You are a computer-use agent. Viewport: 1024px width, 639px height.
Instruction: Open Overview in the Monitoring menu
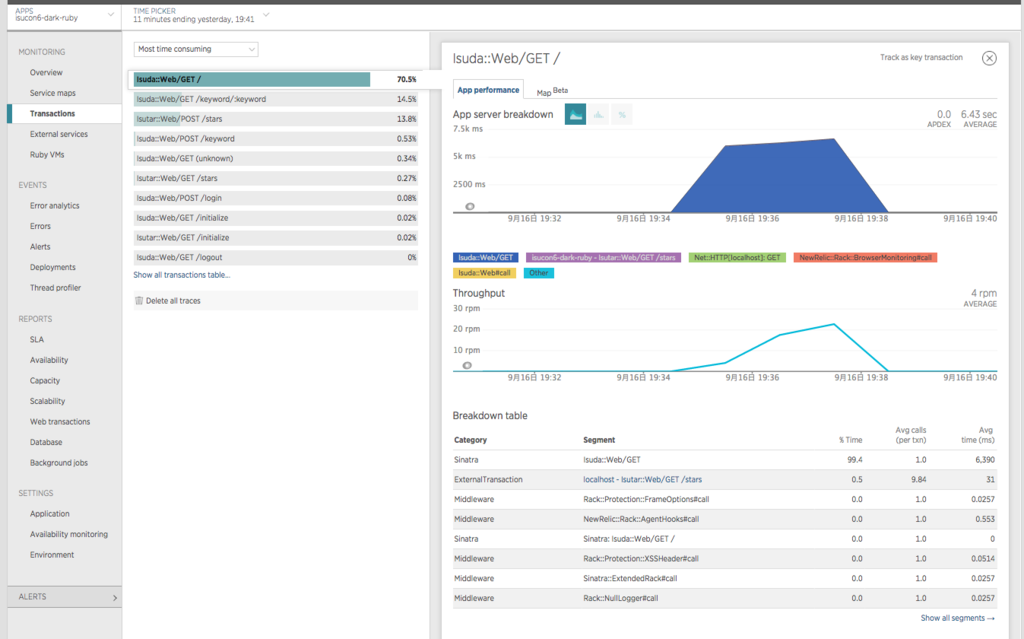46,73
